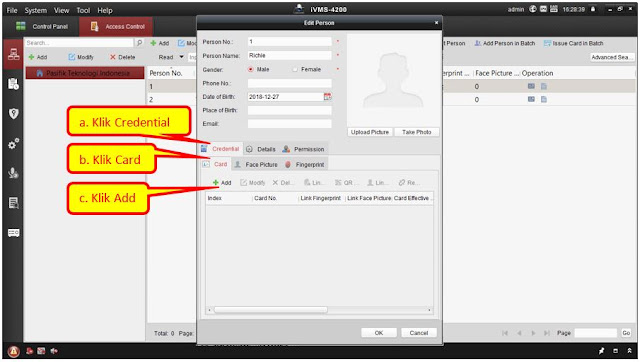This screenshot has width=640, height=362.
Task: Click Add Person in Batch
Action: pos(504,43)
